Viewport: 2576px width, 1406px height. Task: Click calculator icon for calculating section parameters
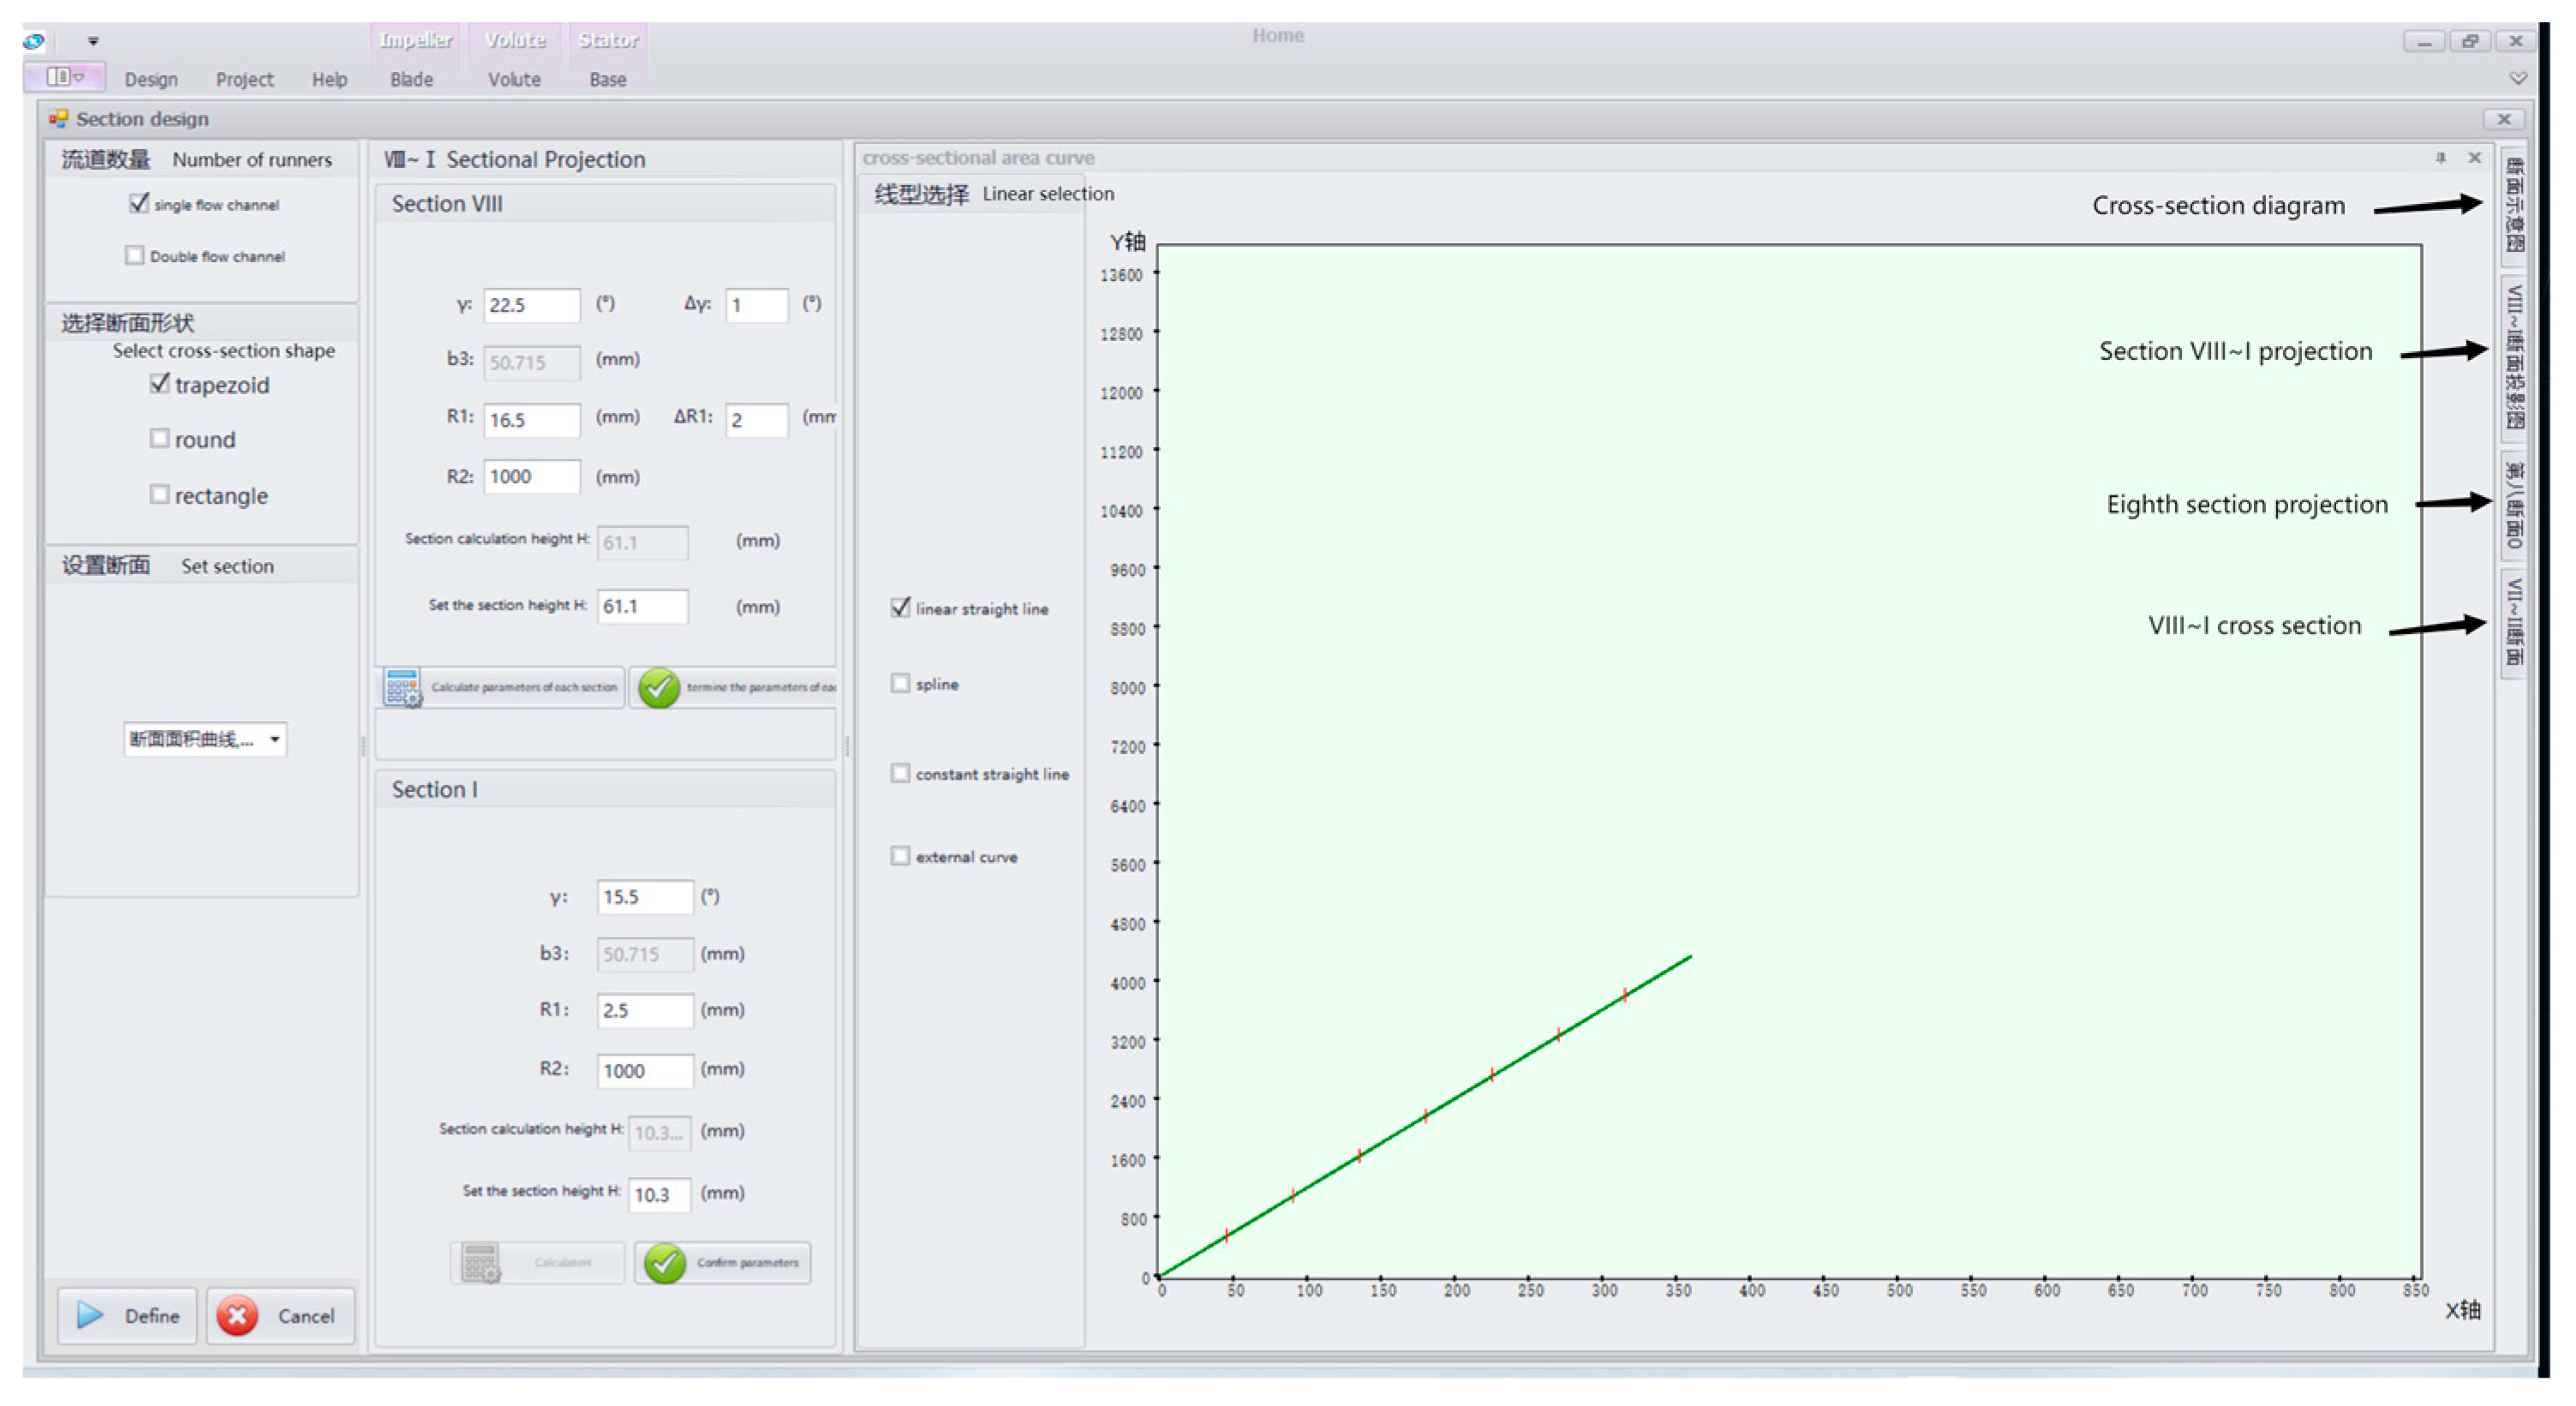pyautogui.click(x=402, y=687)
